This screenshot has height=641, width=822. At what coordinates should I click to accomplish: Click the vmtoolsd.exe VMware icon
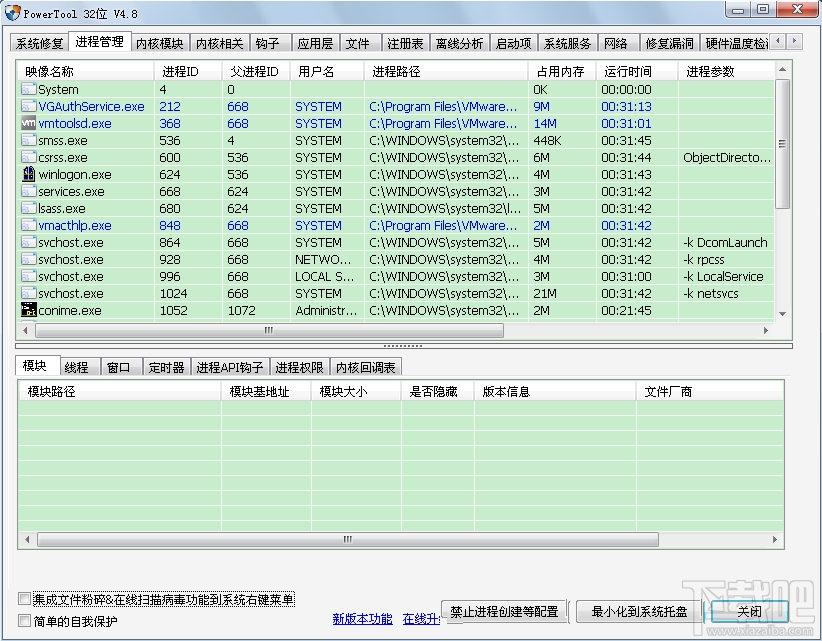(27, 123)
